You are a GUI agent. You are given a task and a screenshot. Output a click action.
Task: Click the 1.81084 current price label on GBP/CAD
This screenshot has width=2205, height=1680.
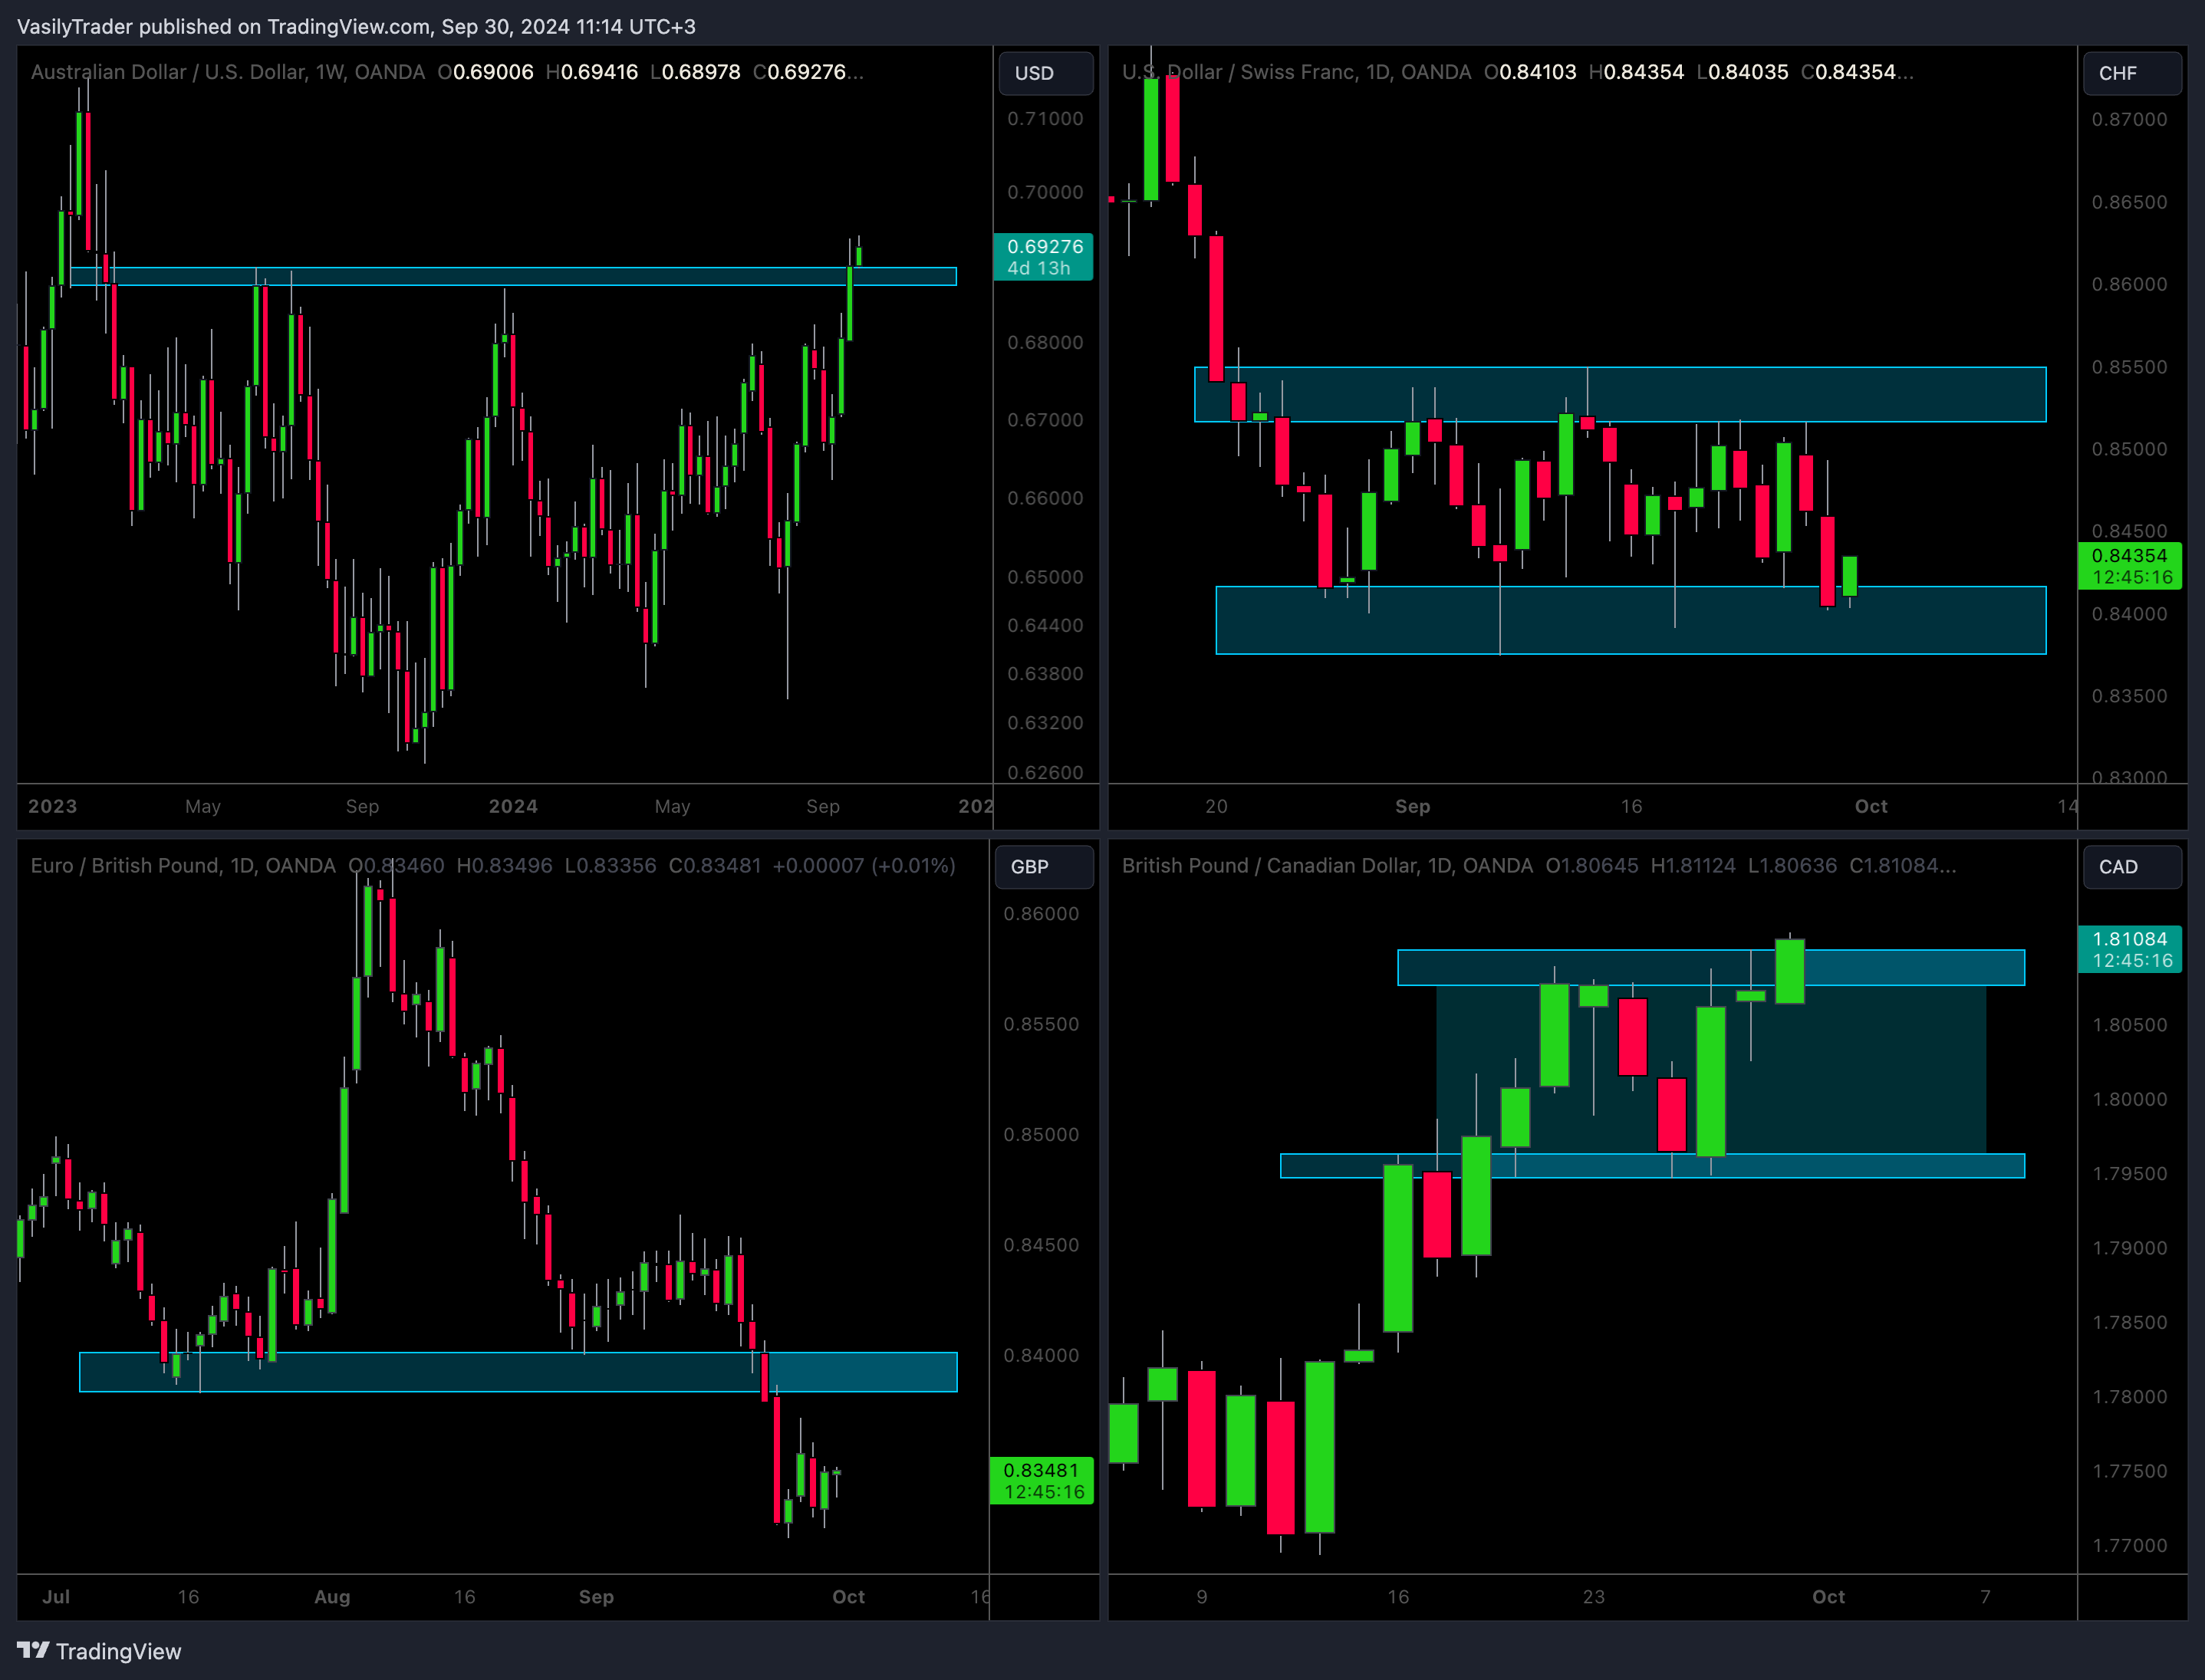(x=2131, y=949)
